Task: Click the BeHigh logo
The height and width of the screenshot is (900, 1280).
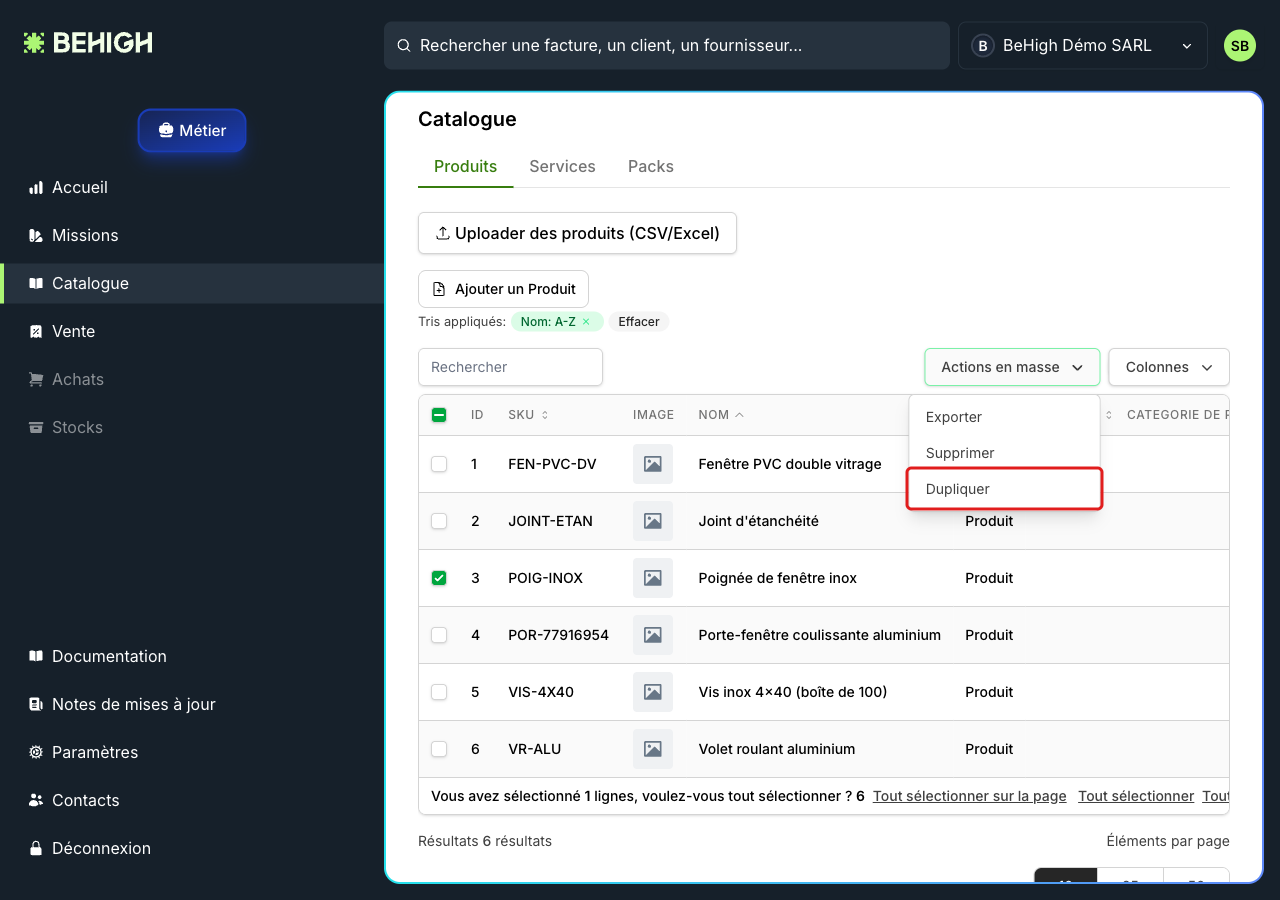Action: (x=88, y=43)
